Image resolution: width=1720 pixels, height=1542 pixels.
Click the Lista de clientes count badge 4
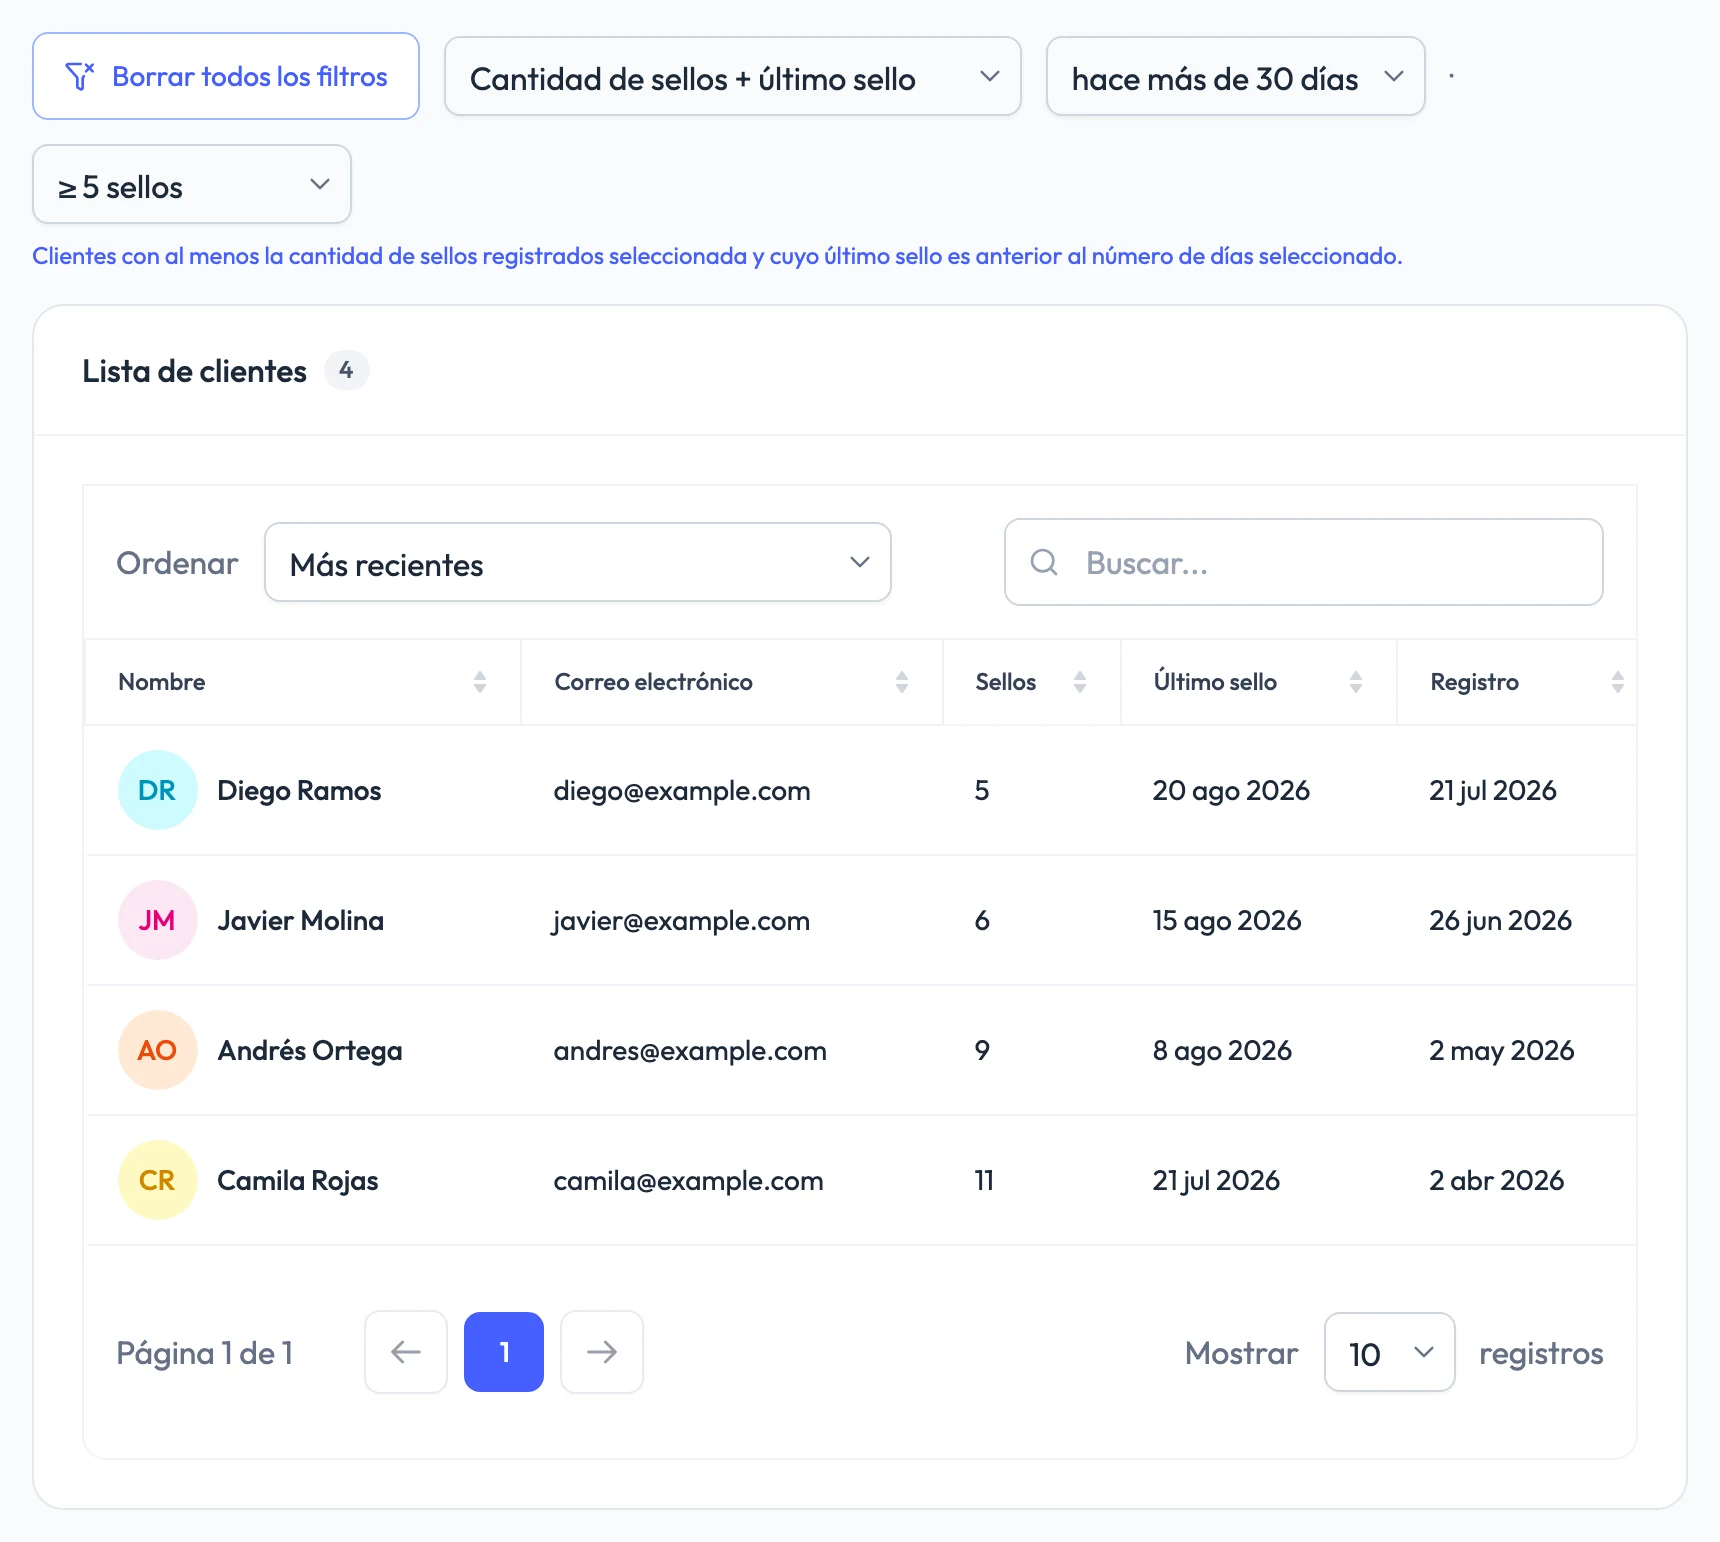(x=346, y=370)
